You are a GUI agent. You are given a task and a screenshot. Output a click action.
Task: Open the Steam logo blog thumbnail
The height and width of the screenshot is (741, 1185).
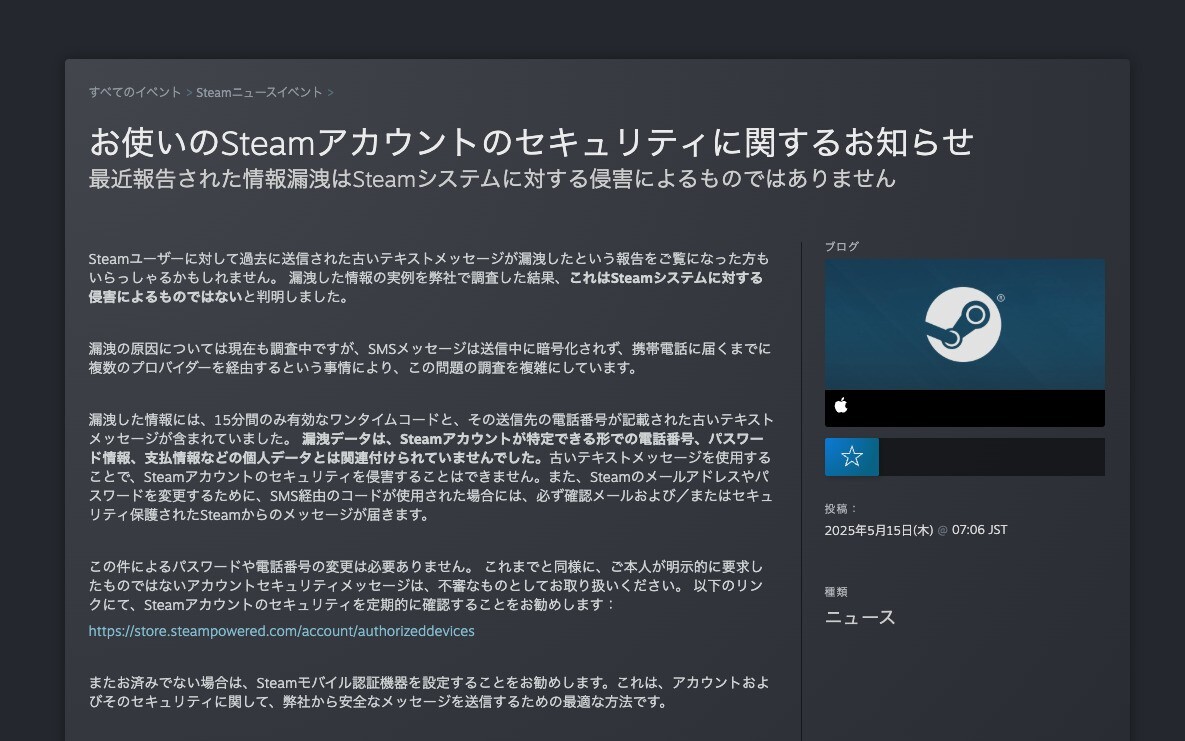tap(964, 324)
